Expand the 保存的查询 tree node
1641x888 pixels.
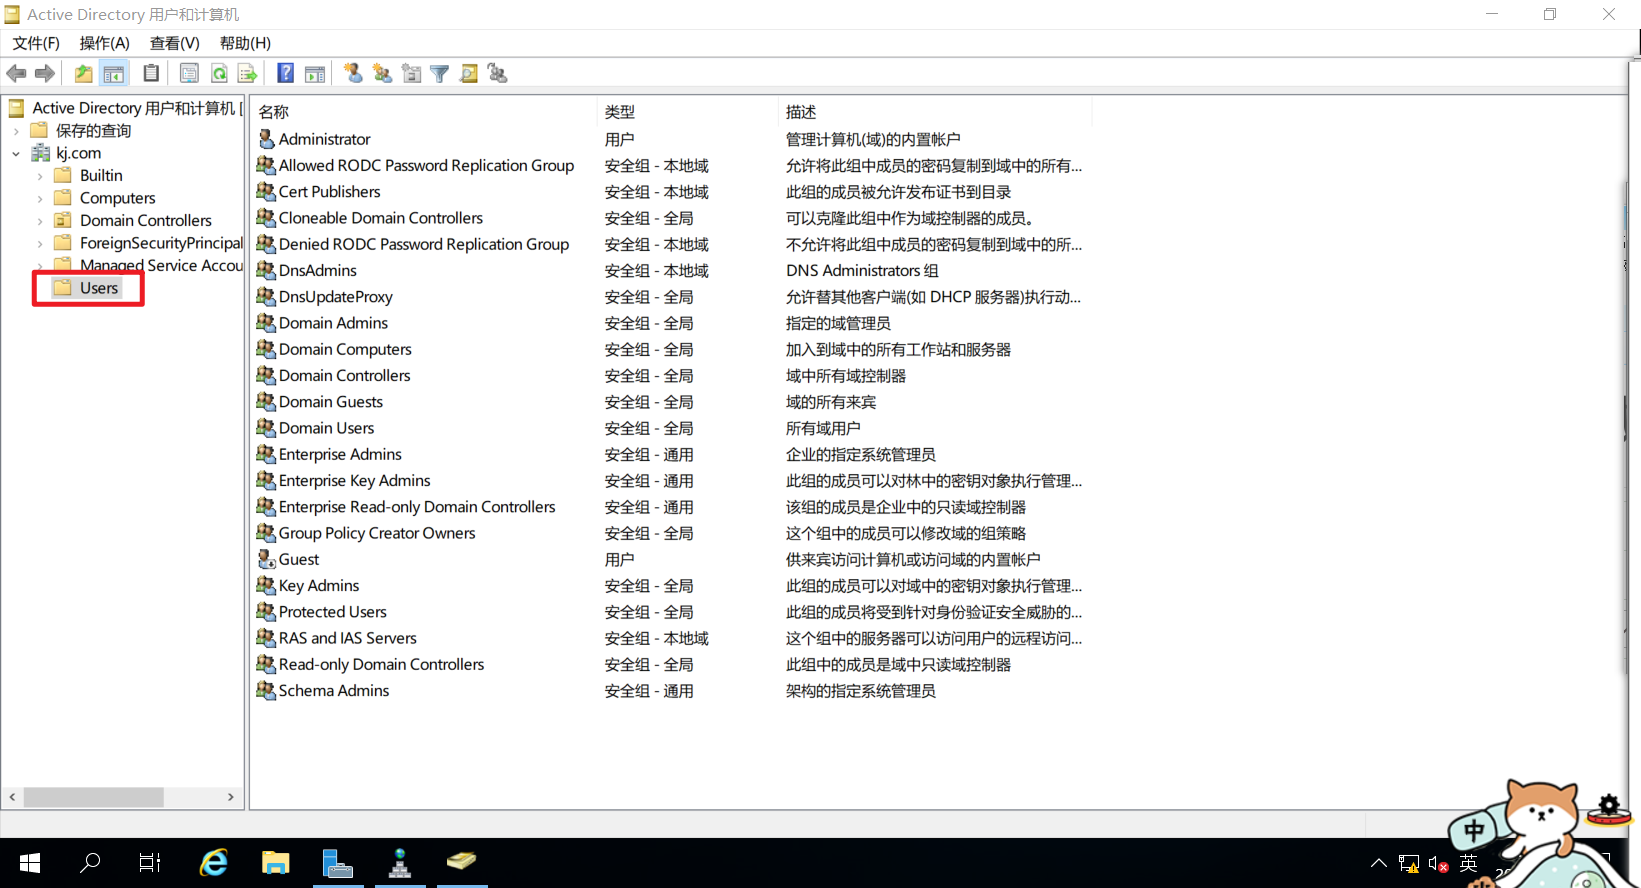pos(16,131)
